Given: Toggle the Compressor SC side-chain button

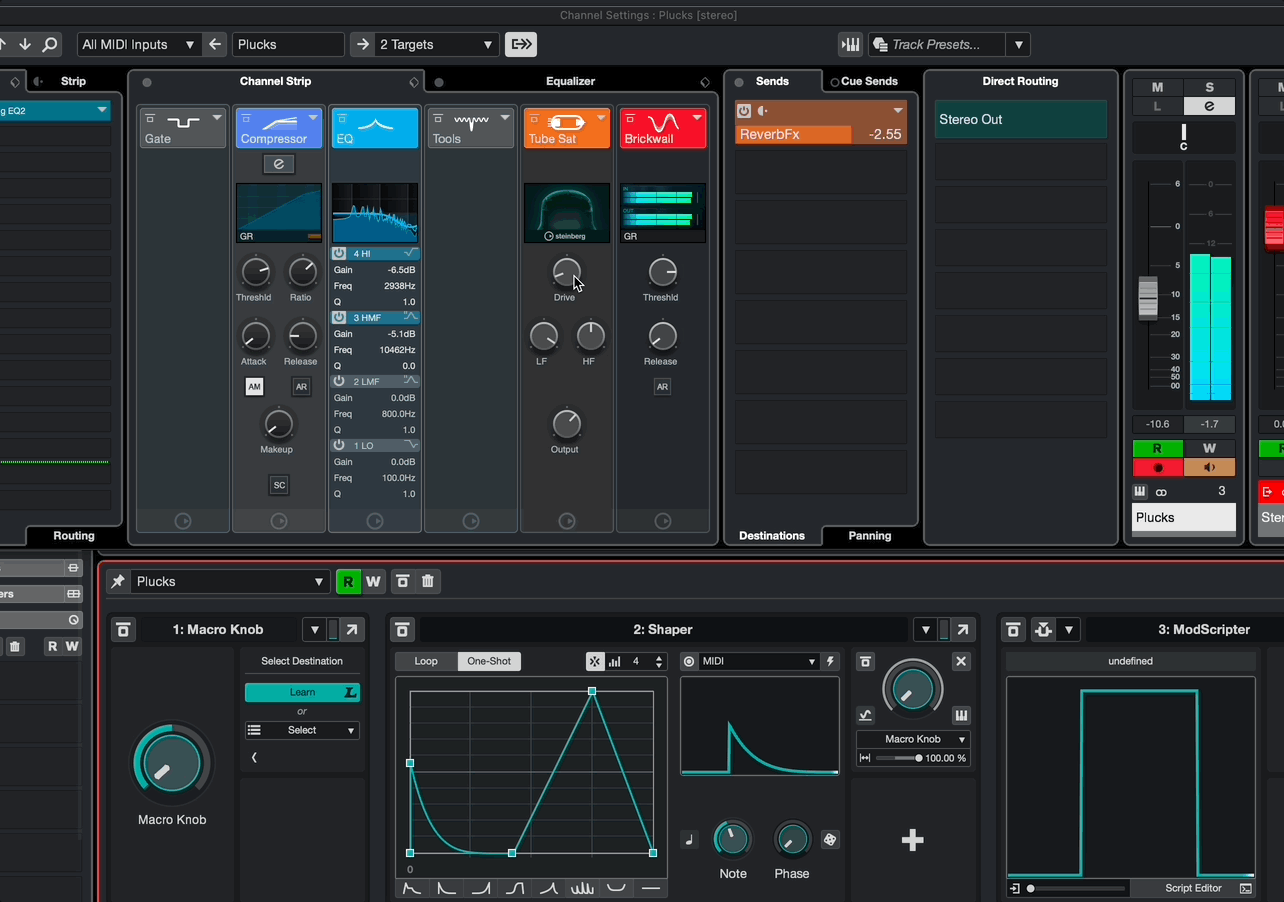Looking at the screenshot, I should click(279, 485).
